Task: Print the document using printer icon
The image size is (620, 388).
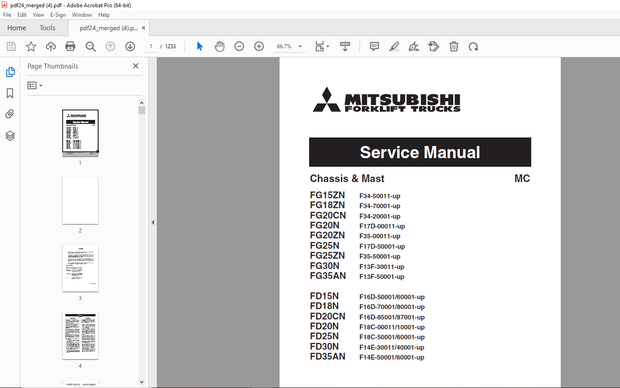Action: (70, 47)
